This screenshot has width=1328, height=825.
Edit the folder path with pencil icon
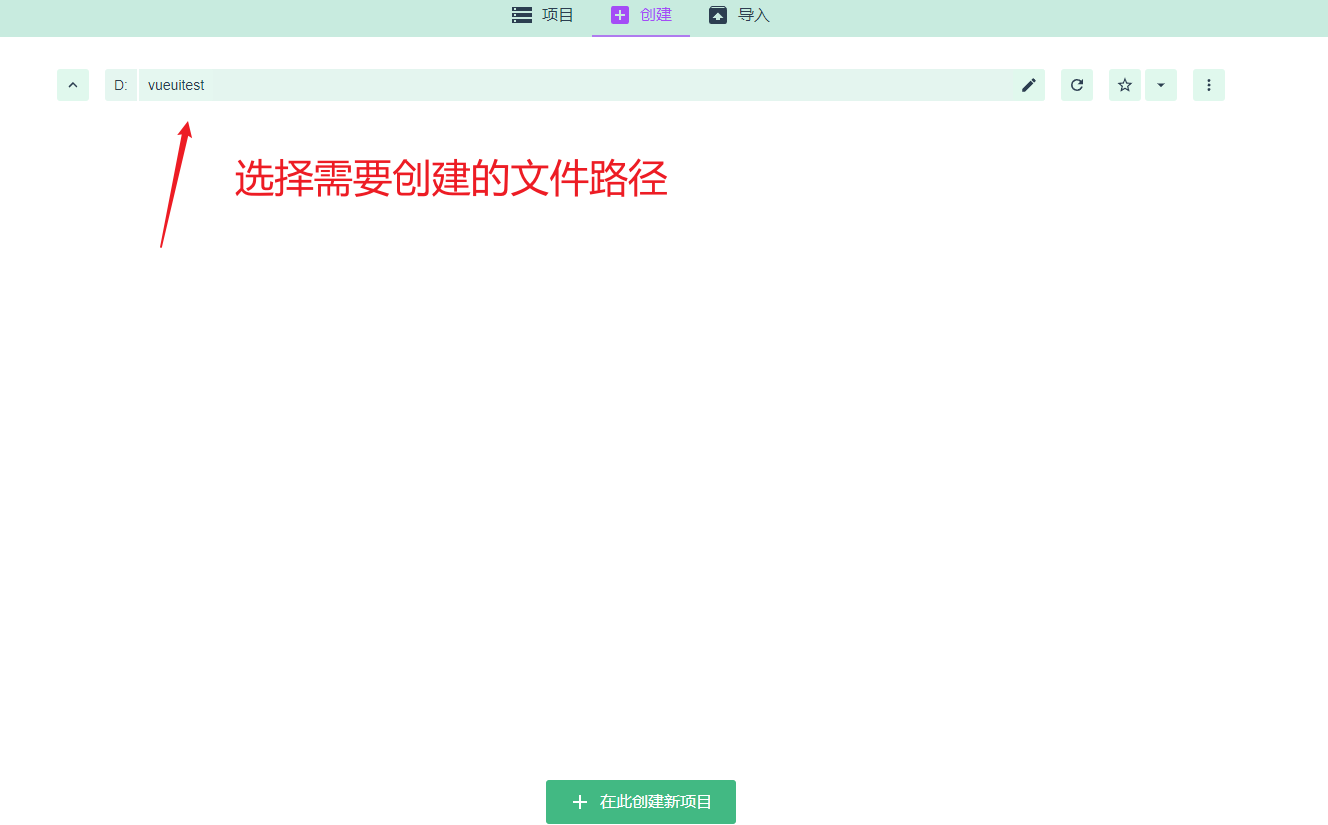(1029, 85)
